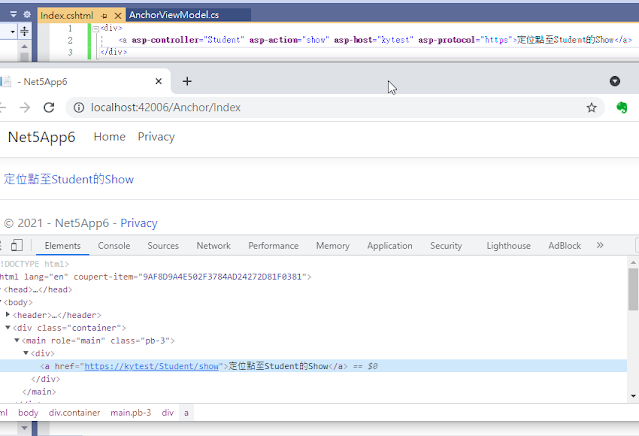Follow the 定位點至Student的Show link
Viewport: 639px width, 436px height.
click(x=69, y=179)
